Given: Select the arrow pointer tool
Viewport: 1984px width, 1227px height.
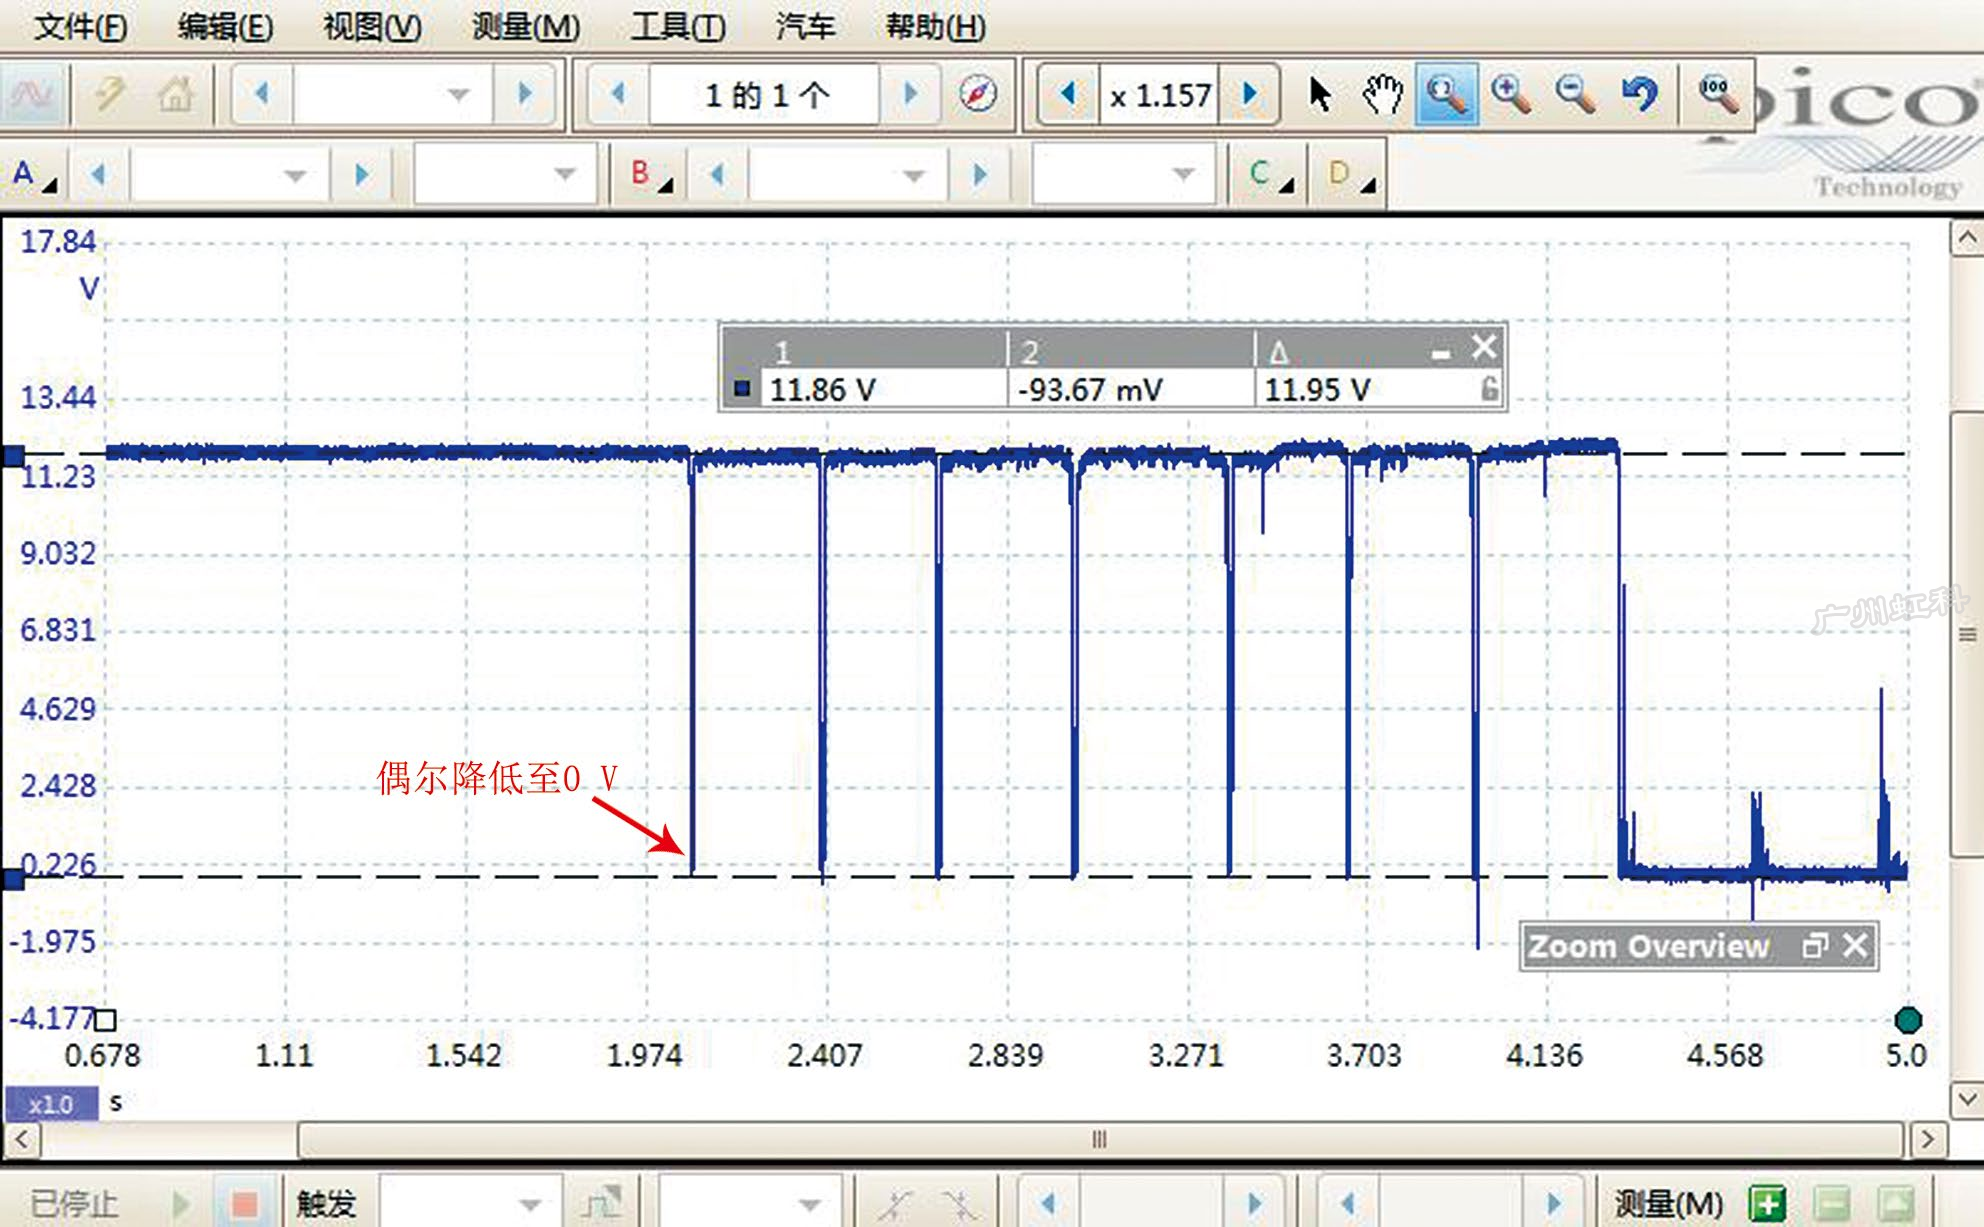Looking at the screenshot, I should [x=1319, y=95].
